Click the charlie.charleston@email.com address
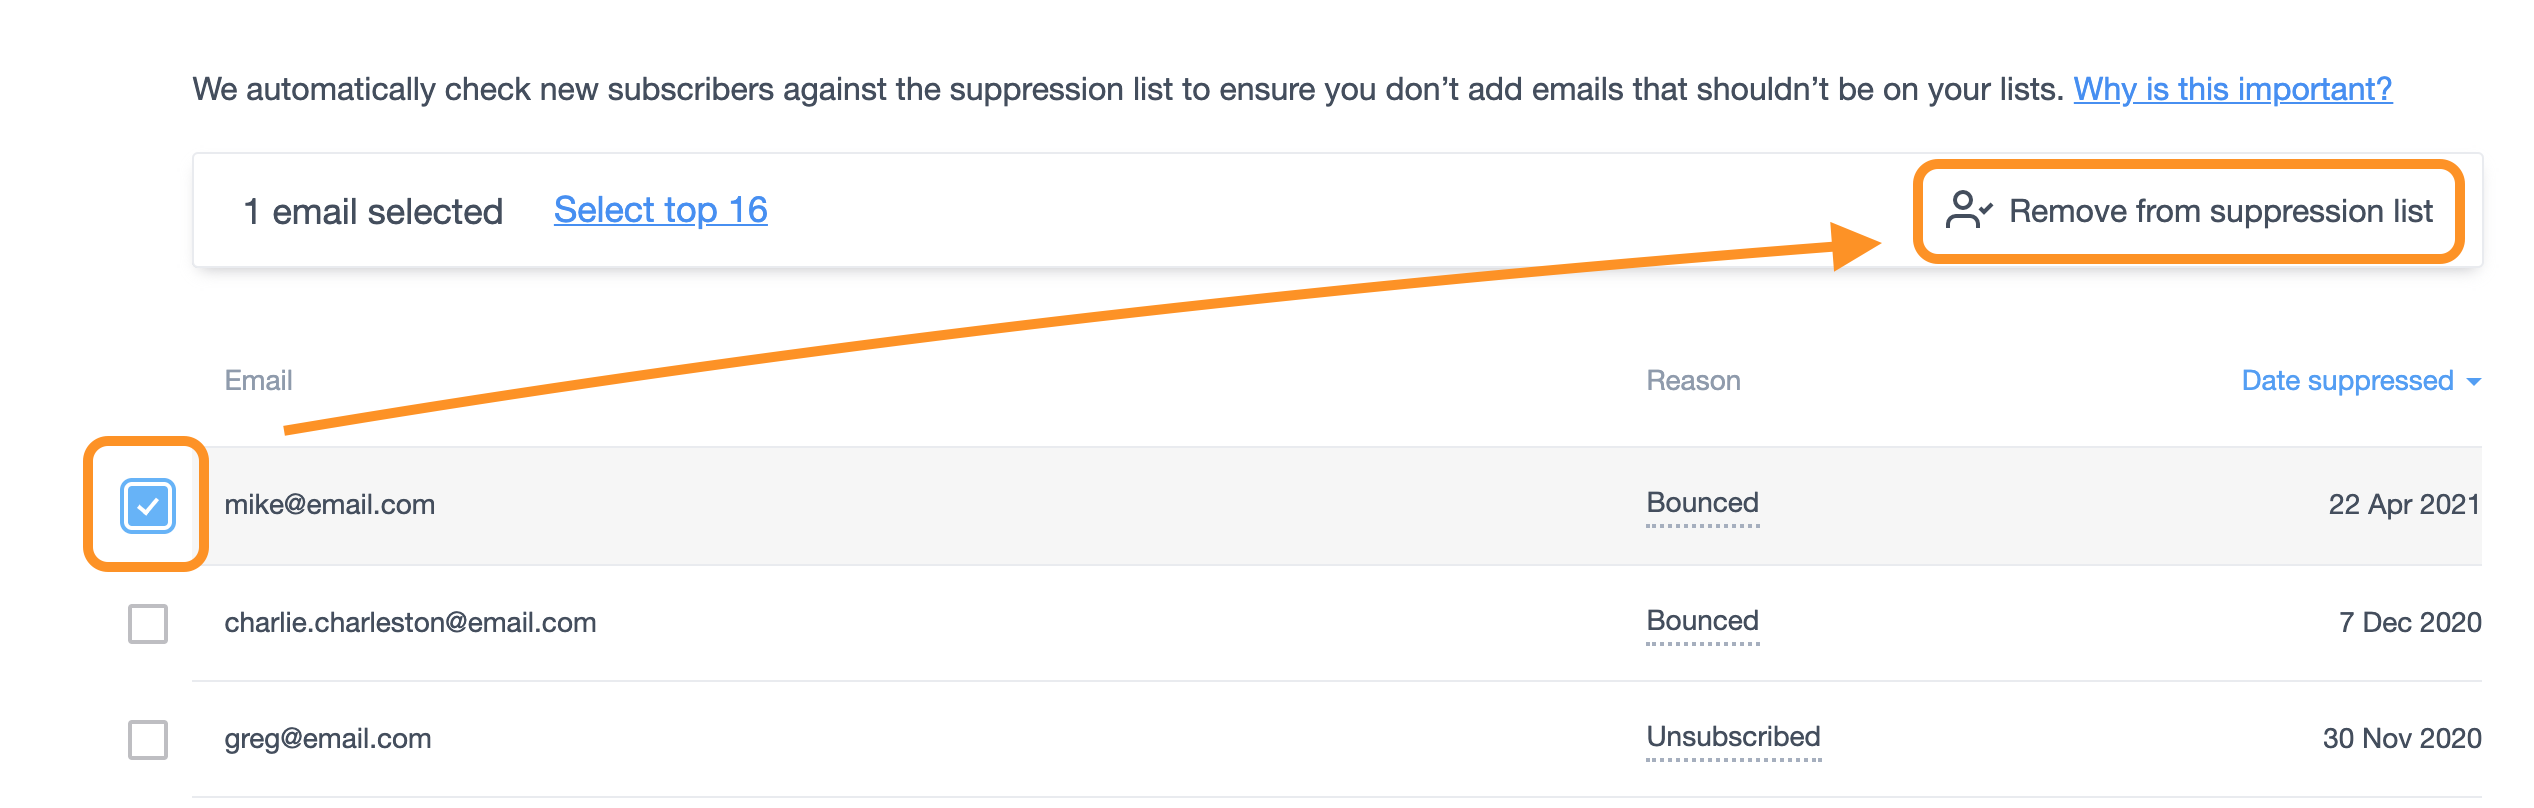 410,623
